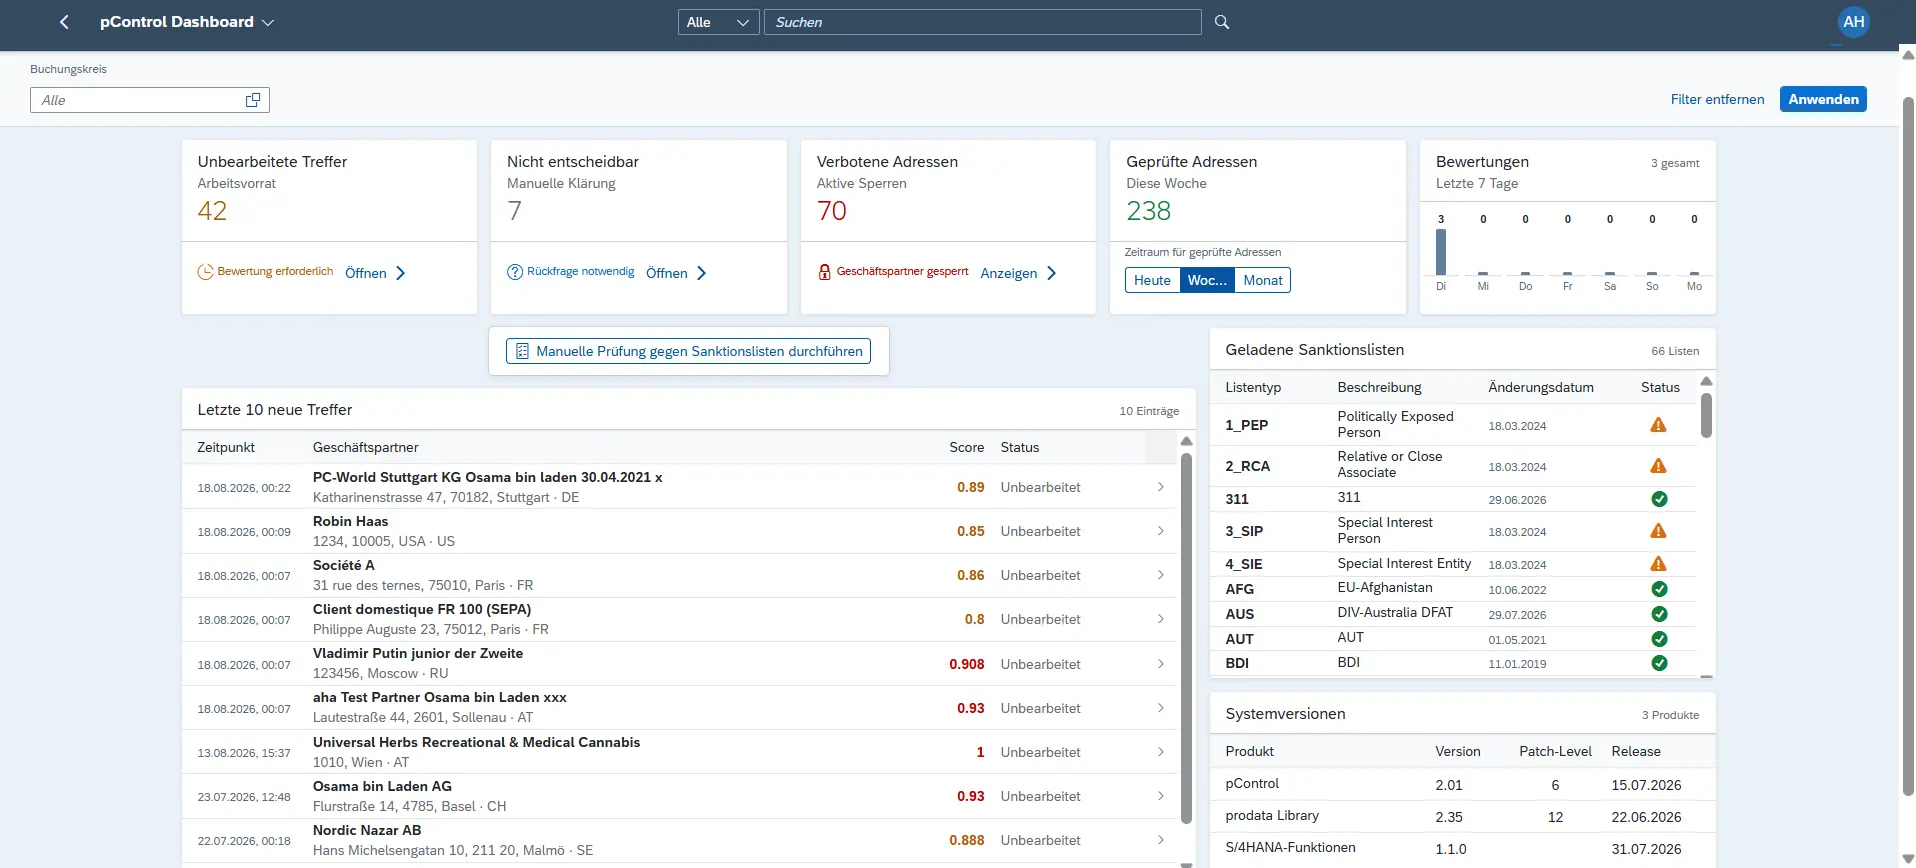Click the search magnifier icon

(x=1222, y=22)
